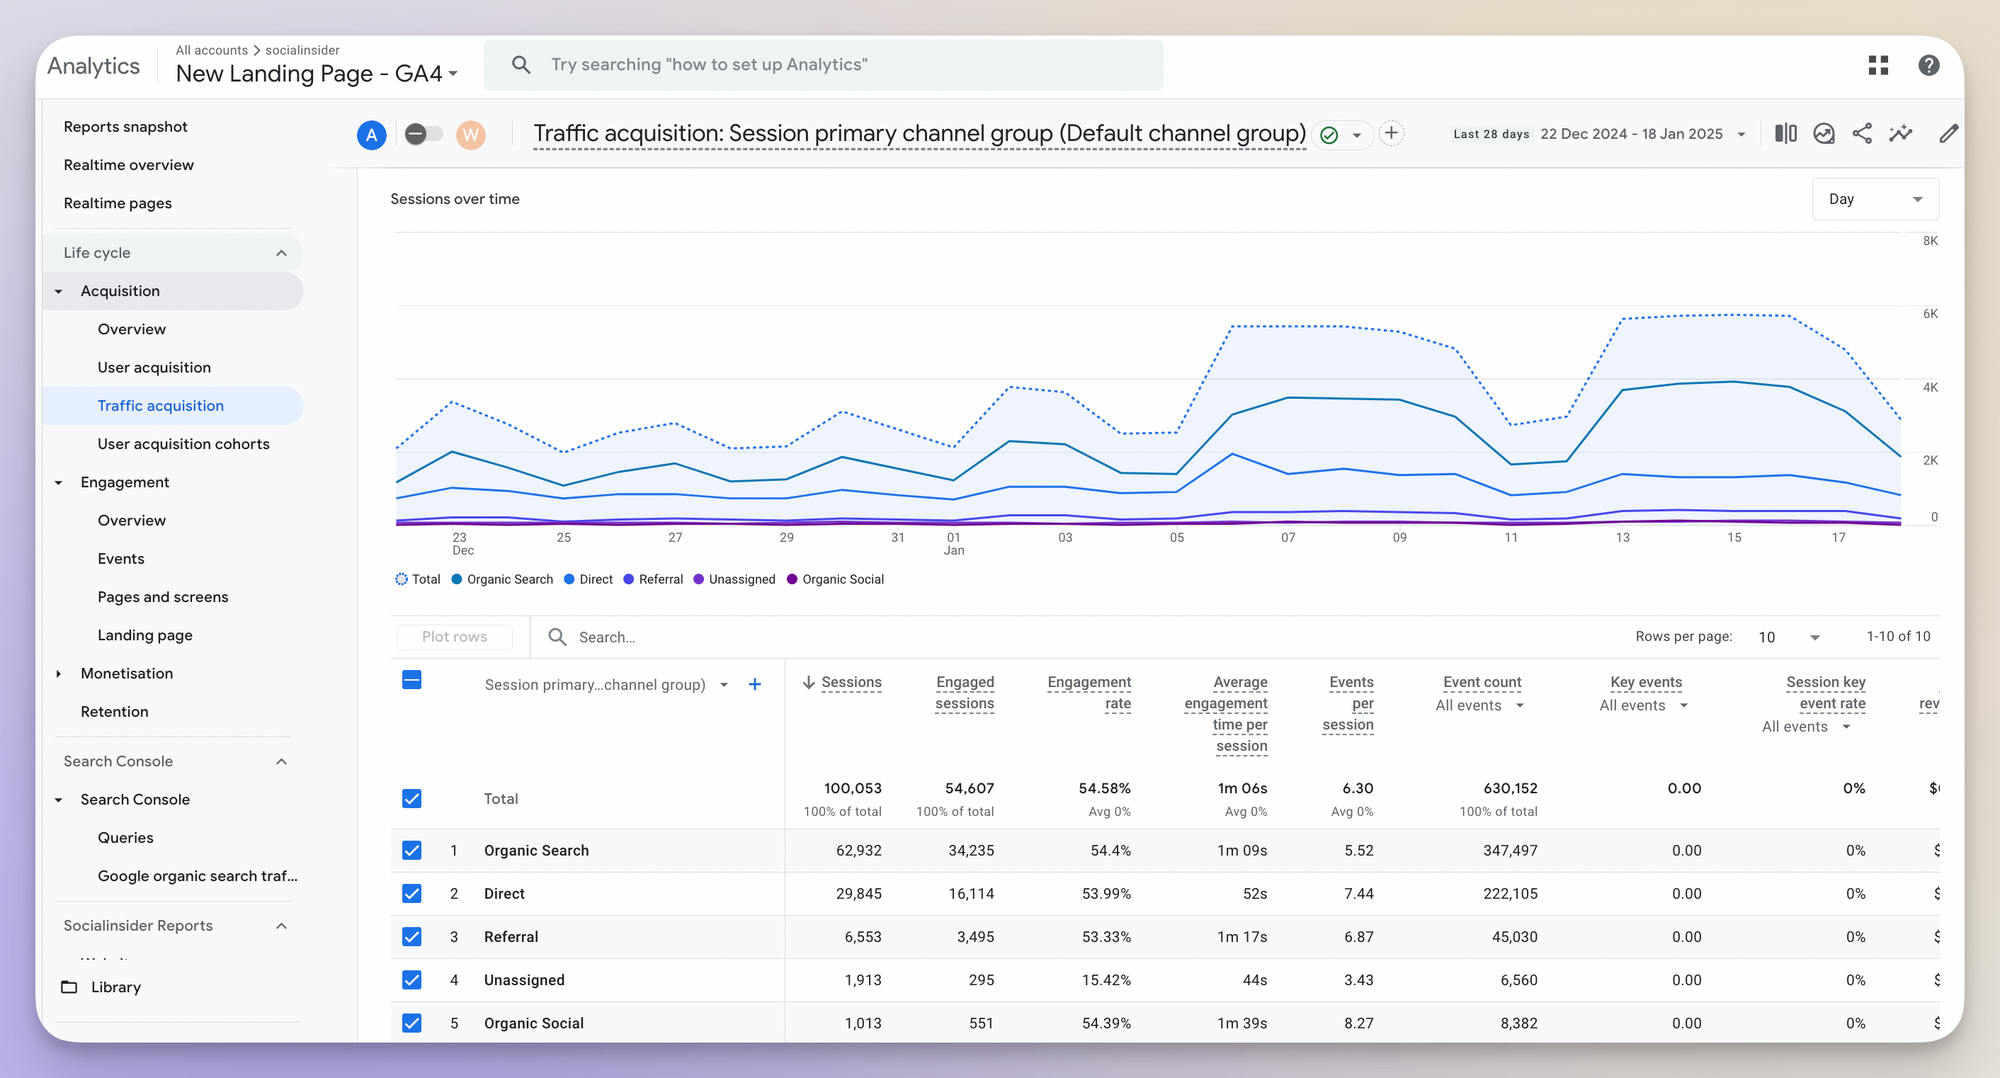Click the green report status check icon
The height and width of the screenshot is (1078, 2000).
[1329, 135]
